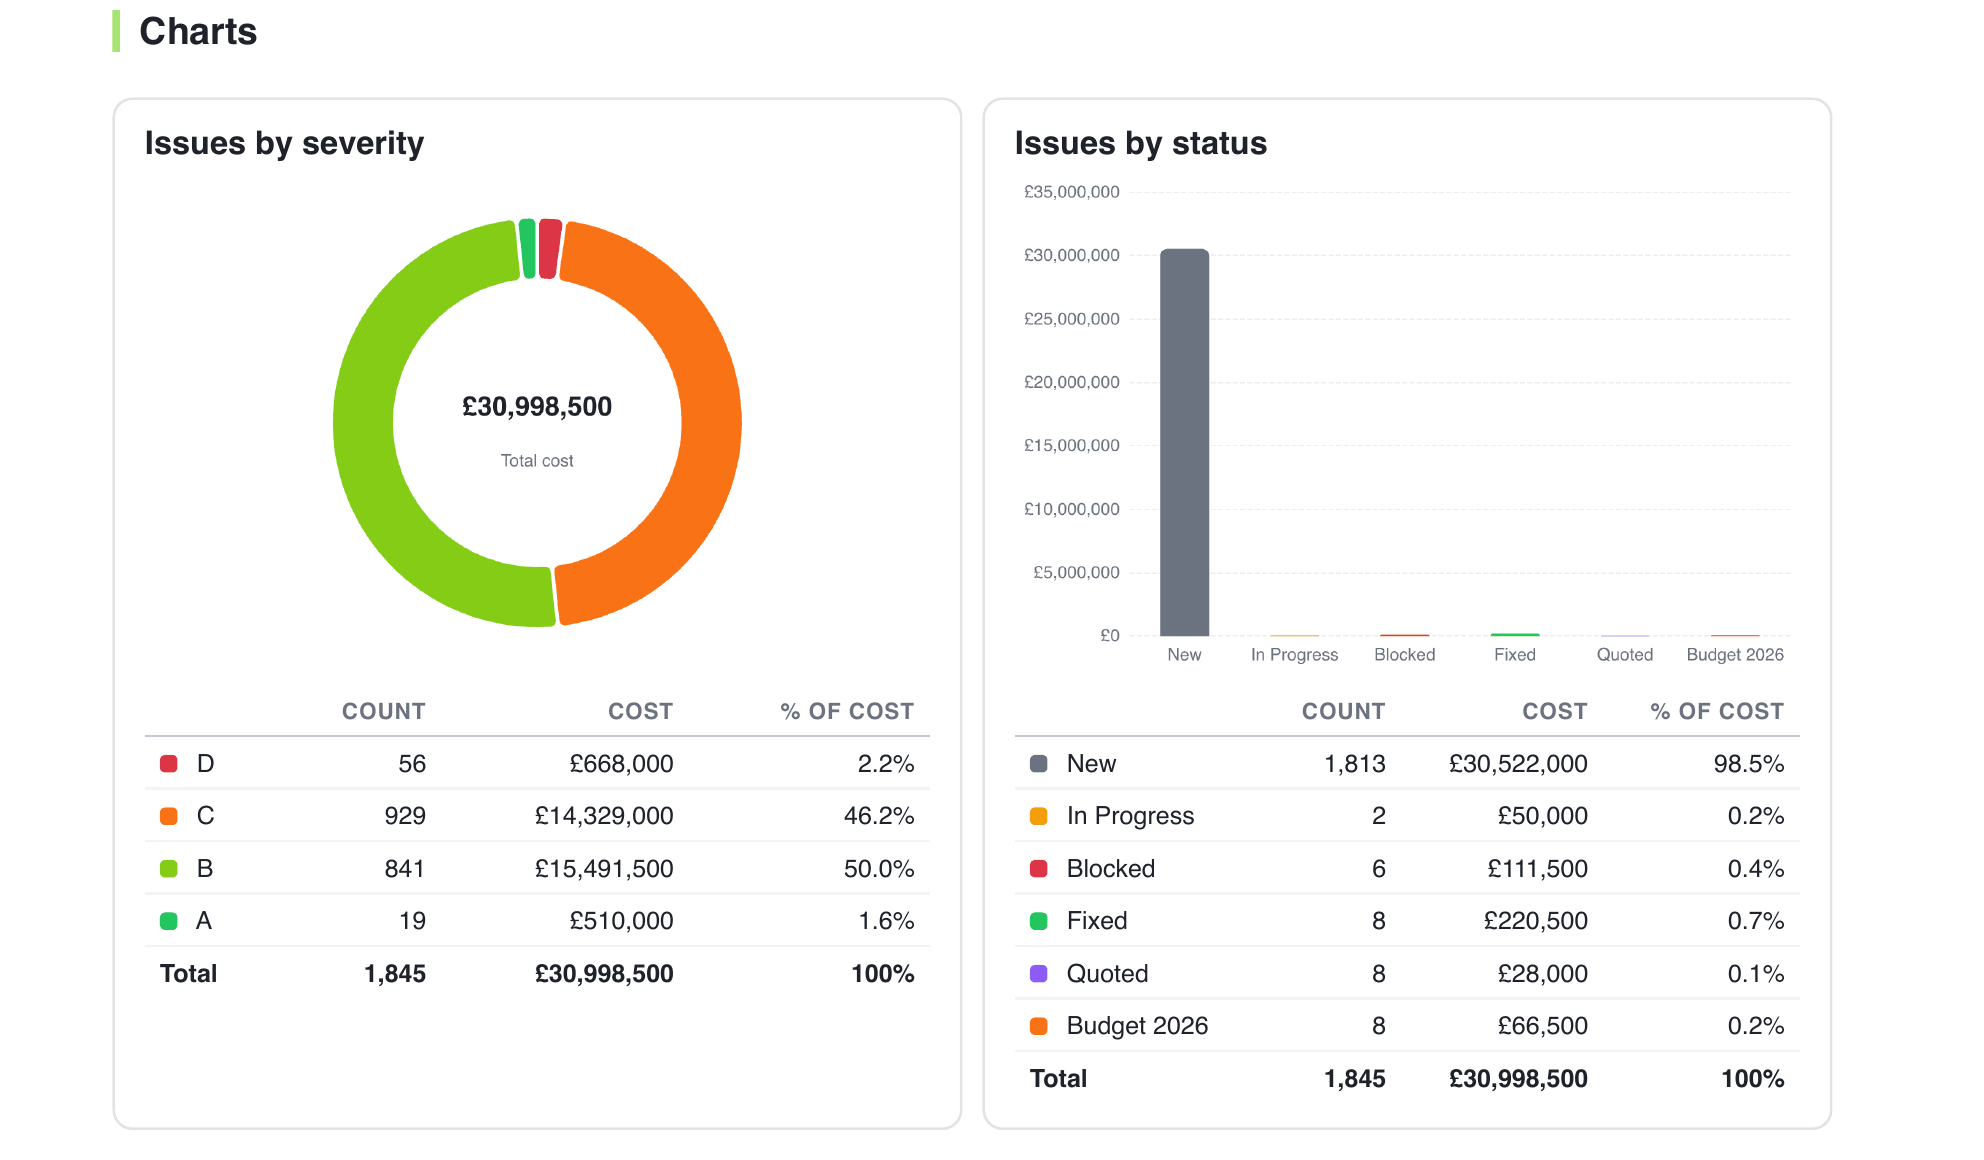The image size is (1984, 1160).
Task: Click % OF COST header in severity table
Action: point(847,712)
